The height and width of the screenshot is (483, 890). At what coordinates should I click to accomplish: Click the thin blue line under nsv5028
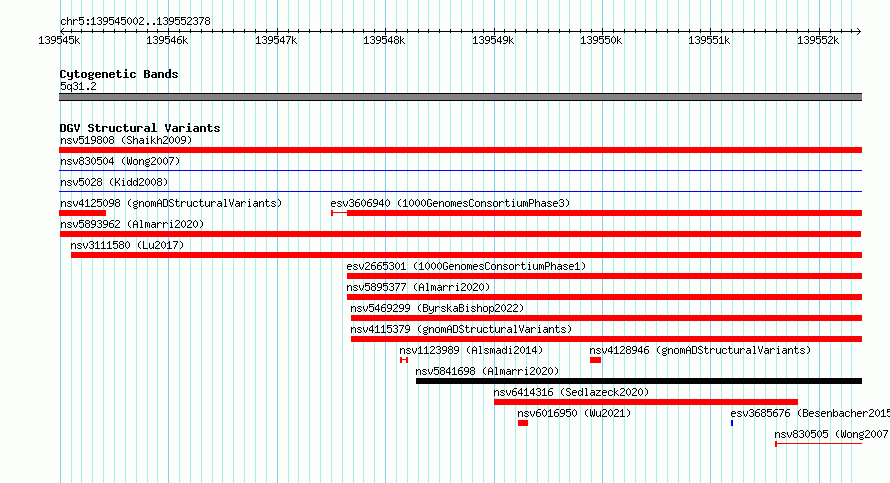pos(460,192)
